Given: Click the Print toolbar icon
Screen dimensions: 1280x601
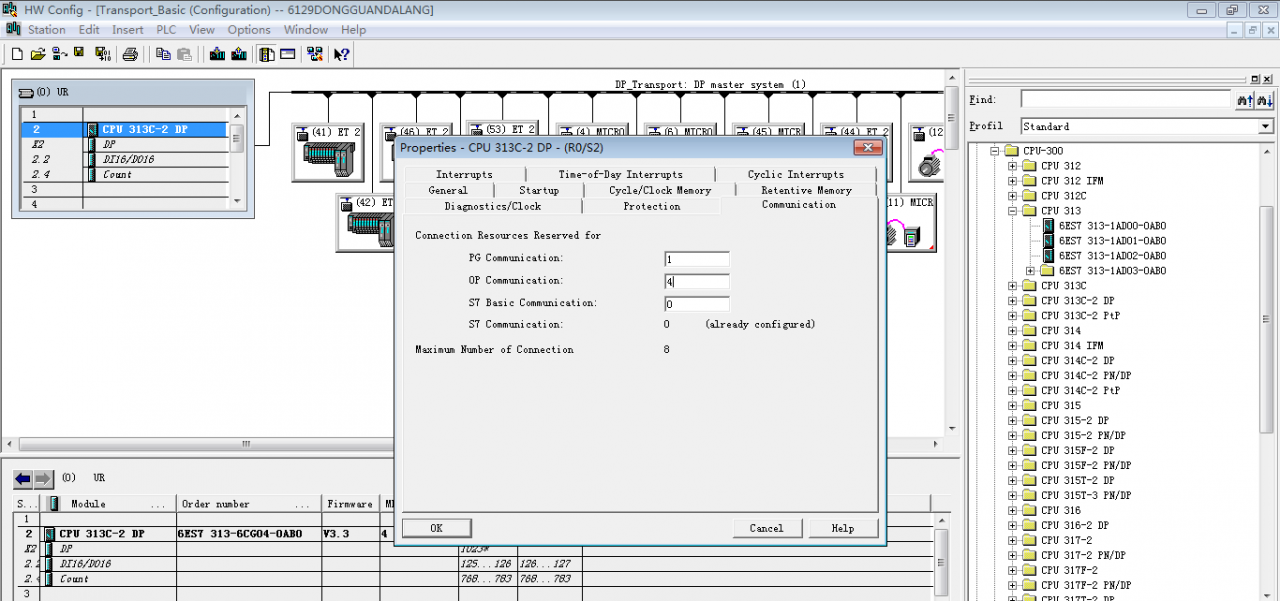Looking at the screenshot, I should pyautogui.click(x=130, y=54).
